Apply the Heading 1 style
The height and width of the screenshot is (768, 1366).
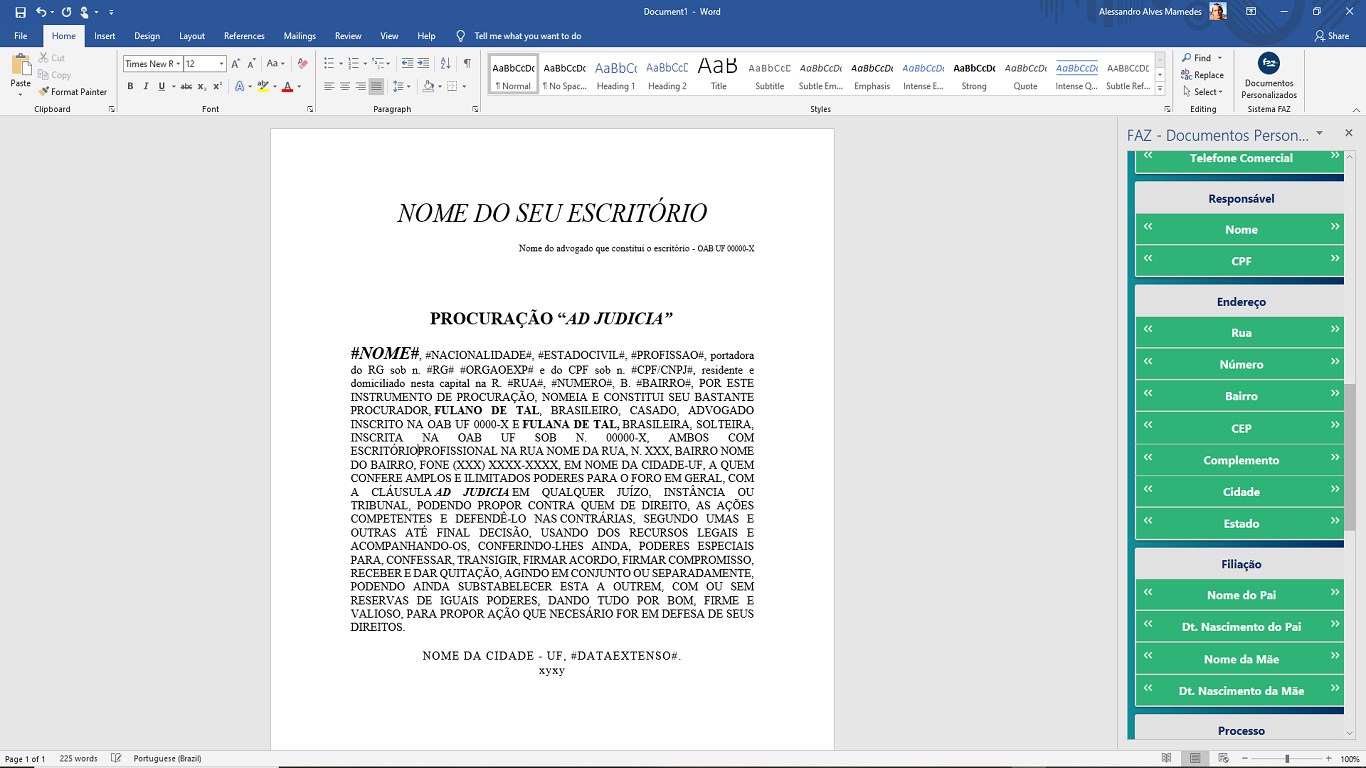pyautogui.click(x=615, y=74)
